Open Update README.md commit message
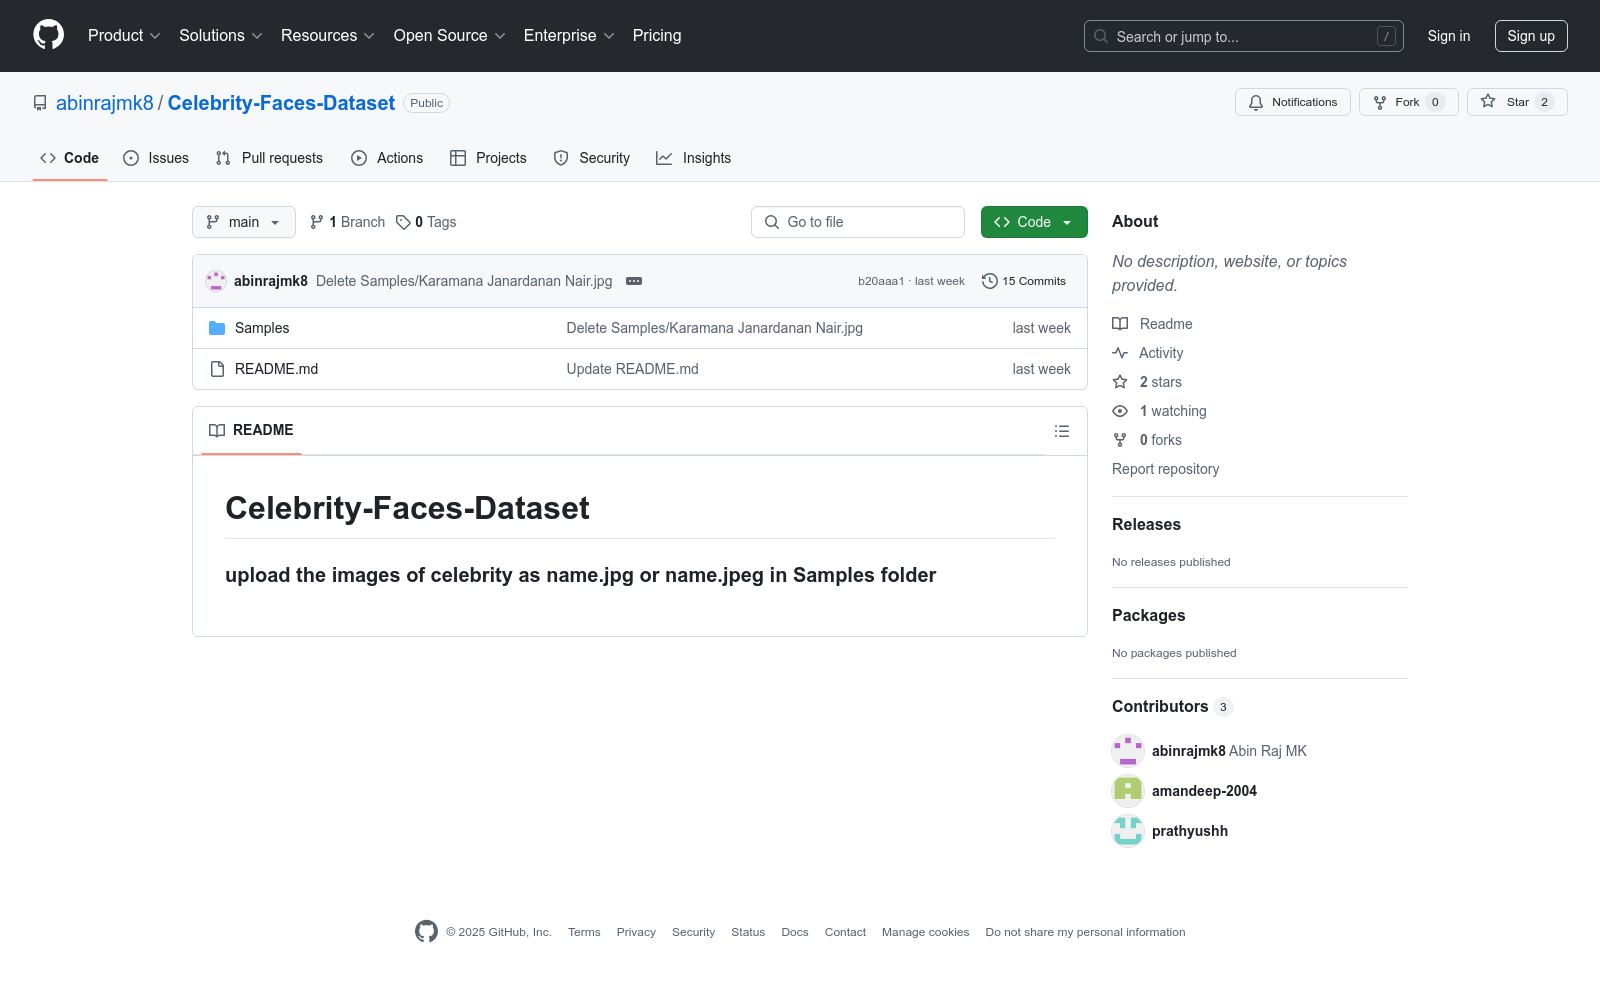This screenshot has width=1600, height=1000. click(x=633, y=369)
